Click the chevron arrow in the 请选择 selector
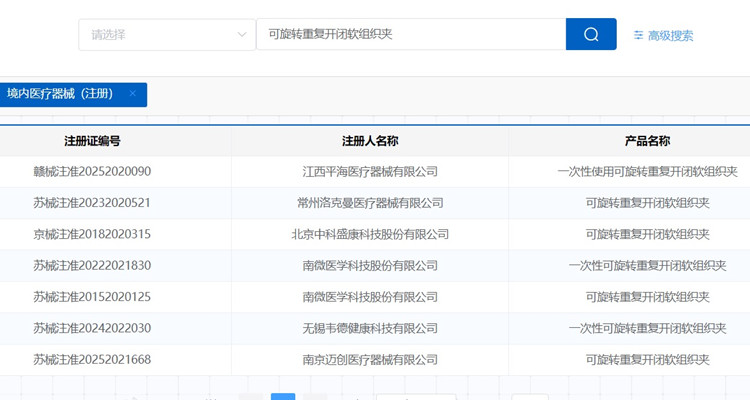This screenshot has width=750, height=400. (242, 35)
